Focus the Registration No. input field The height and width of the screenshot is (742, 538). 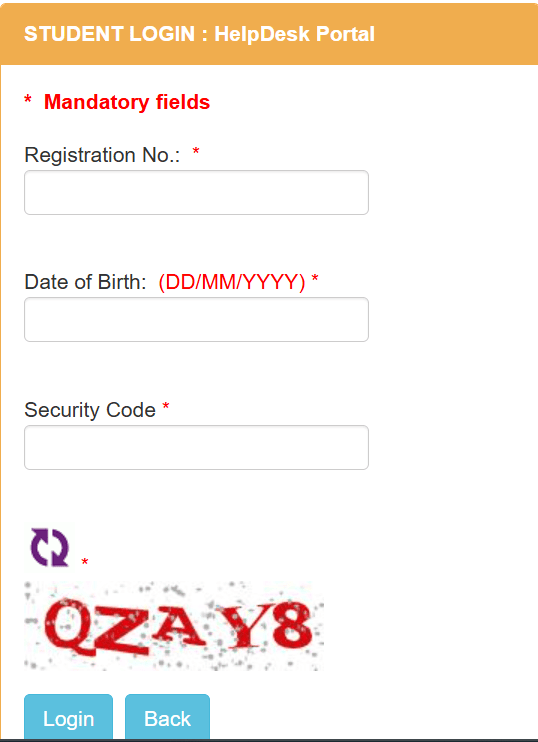tap(196, 193)
